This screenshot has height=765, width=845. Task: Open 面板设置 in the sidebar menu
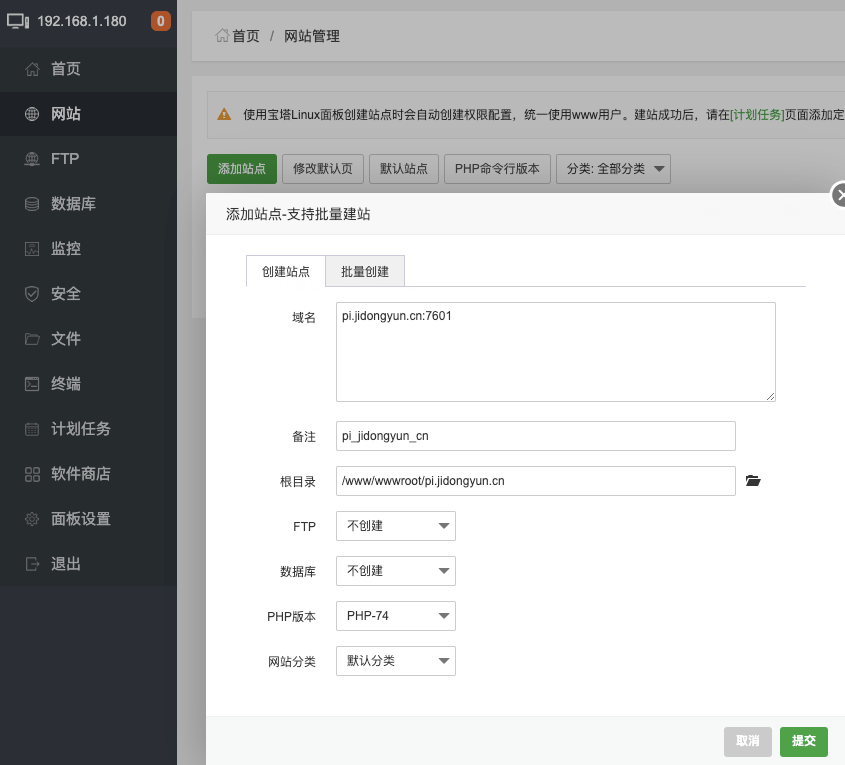(x=88, y=519)
